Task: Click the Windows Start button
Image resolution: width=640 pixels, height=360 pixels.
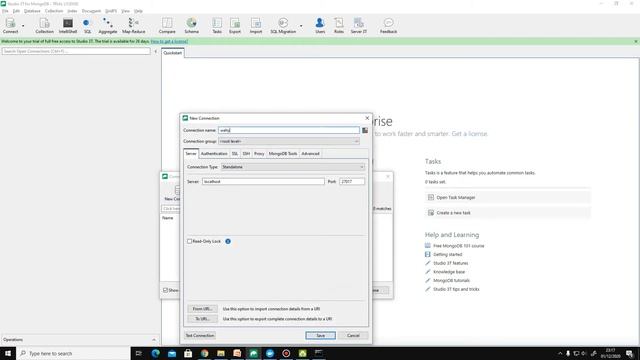Action: (x=8, y=353)
